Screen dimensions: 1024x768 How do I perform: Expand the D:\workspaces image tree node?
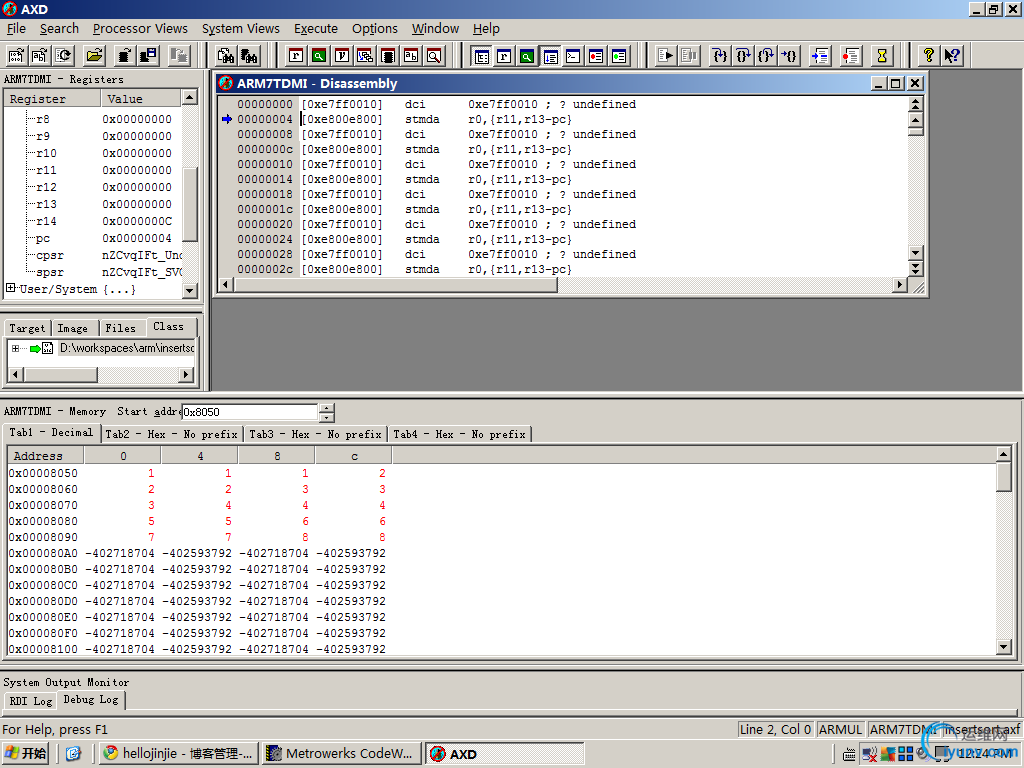(x=15, y=348)
